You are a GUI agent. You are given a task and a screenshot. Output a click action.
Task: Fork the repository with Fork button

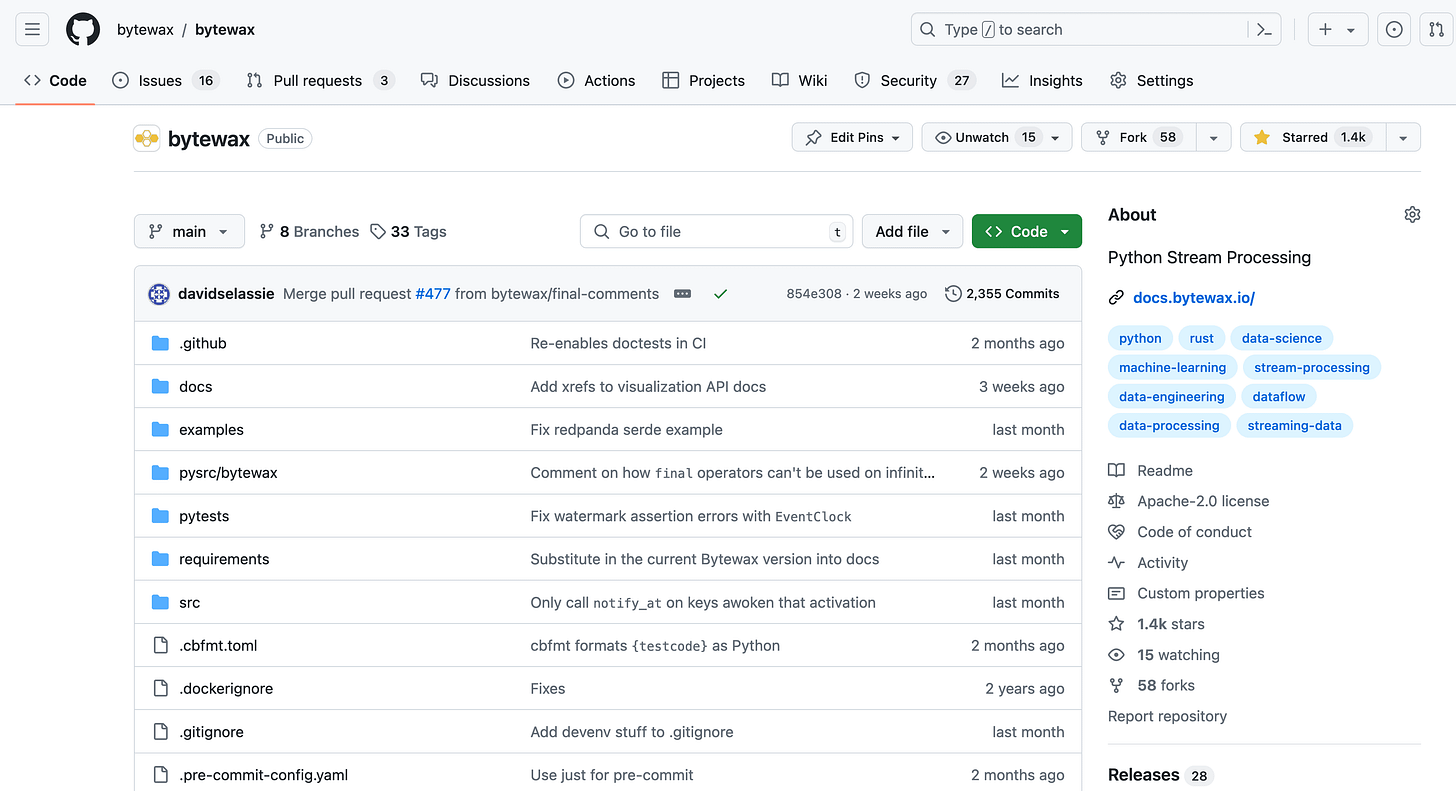1139,137
